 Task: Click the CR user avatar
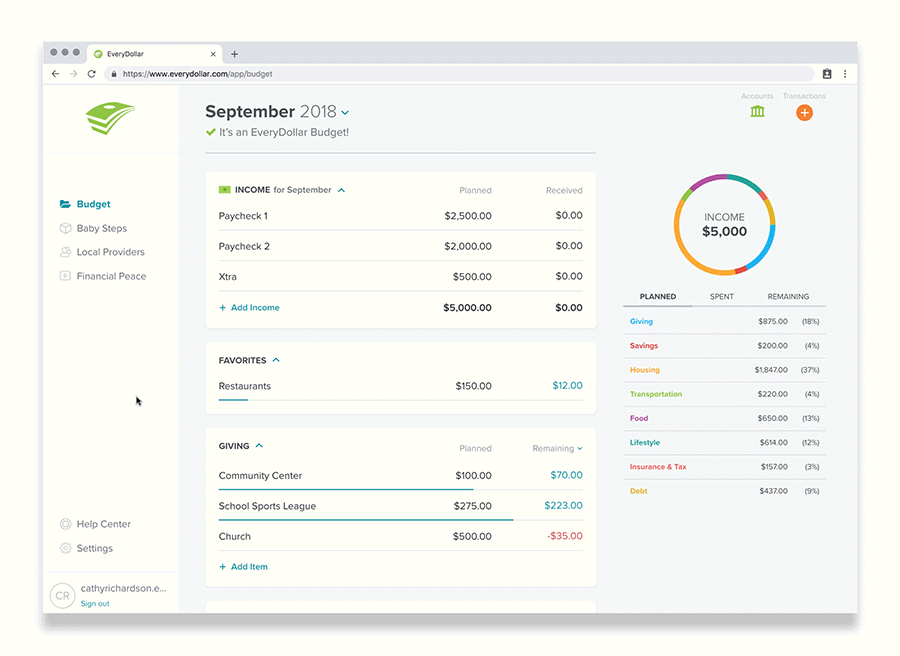coord(63,596)
